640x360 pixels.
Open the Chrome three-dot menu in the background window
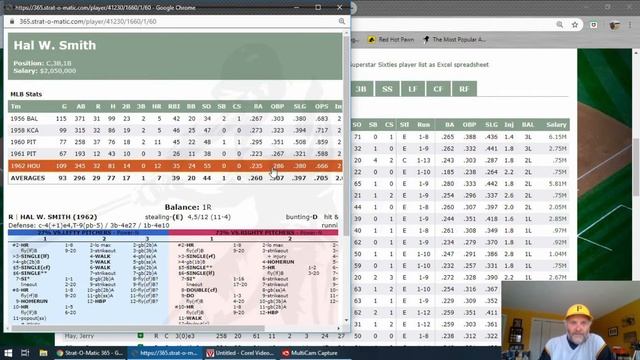coord(631,25)
